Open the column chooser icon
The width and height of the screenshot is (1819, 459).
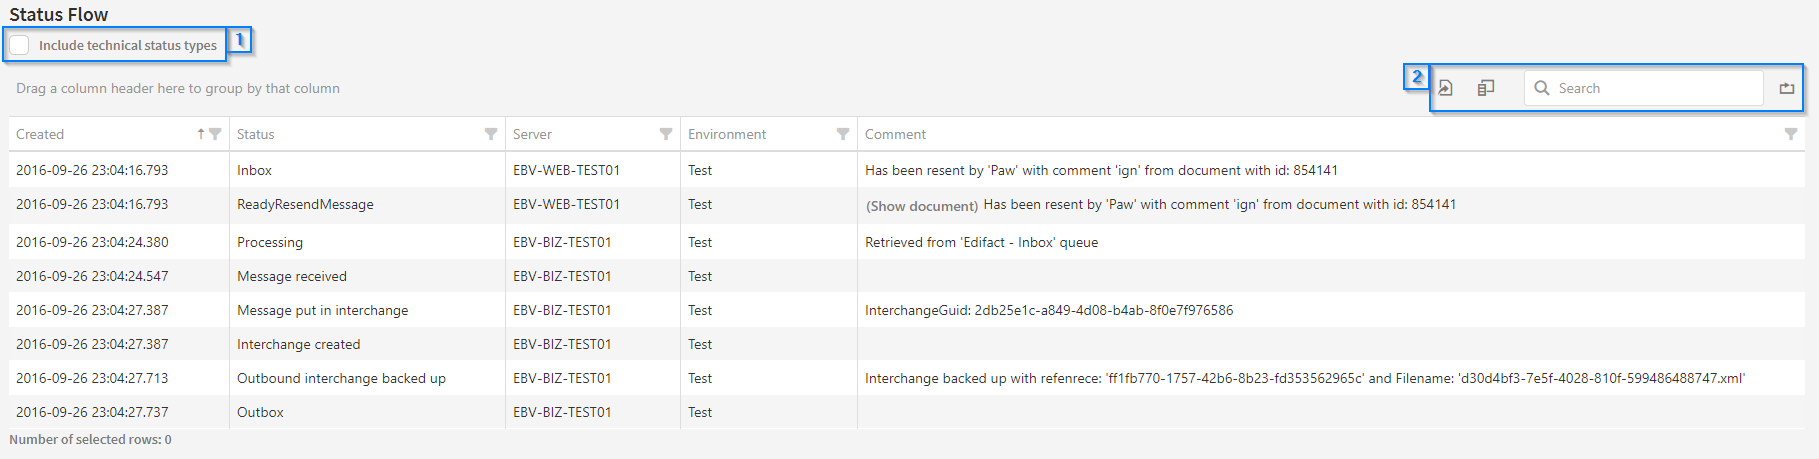[x=1486, y=88]
